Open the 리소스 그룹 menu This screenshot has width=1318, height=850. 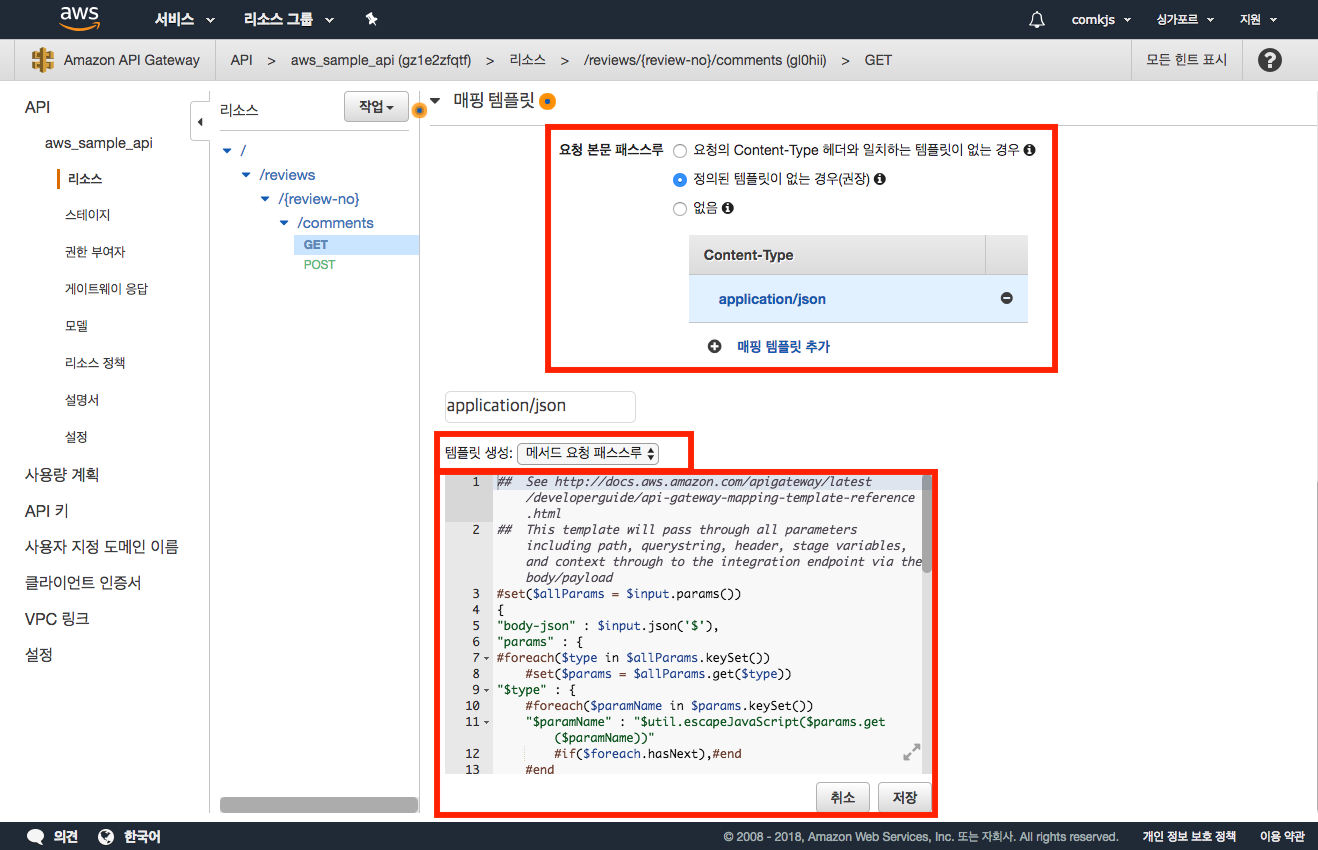[288, 20]
